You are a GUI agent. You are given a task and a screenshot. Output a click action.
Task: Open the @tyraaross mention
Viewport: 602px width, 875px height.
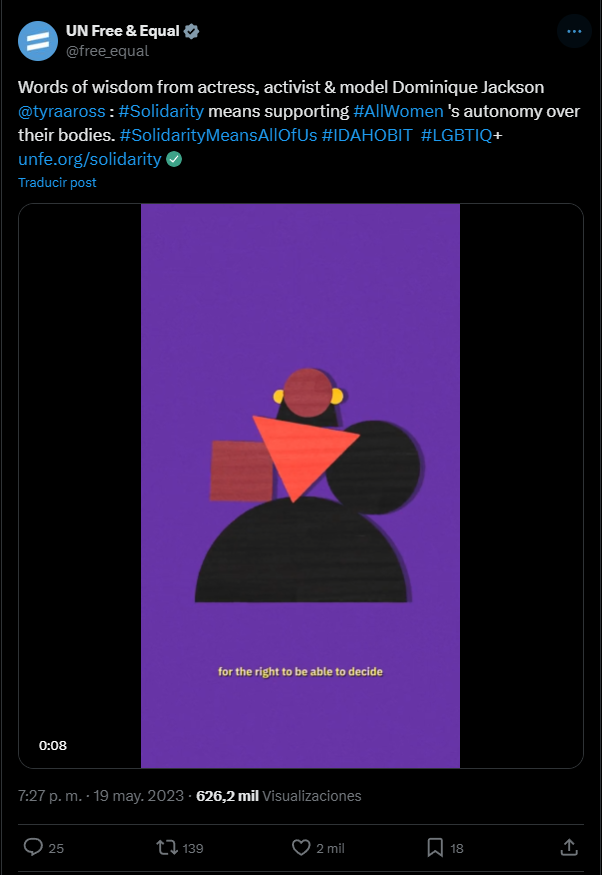pyautogui.click(x=61, y=111)
